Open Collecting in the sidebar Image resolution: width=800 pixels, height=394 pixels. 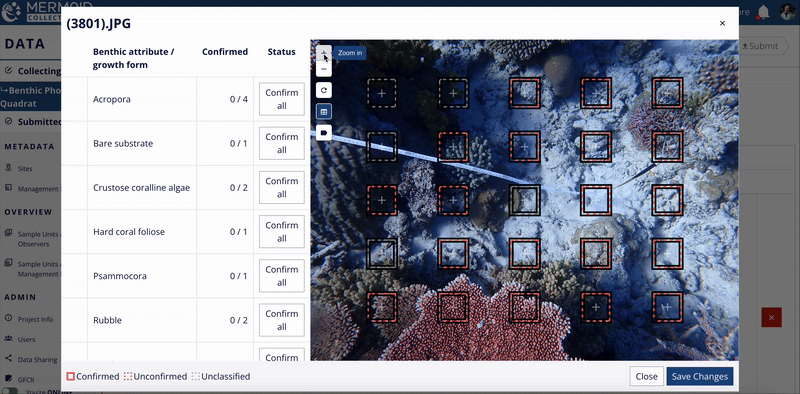pyautogui.click(x=31, y=71)
